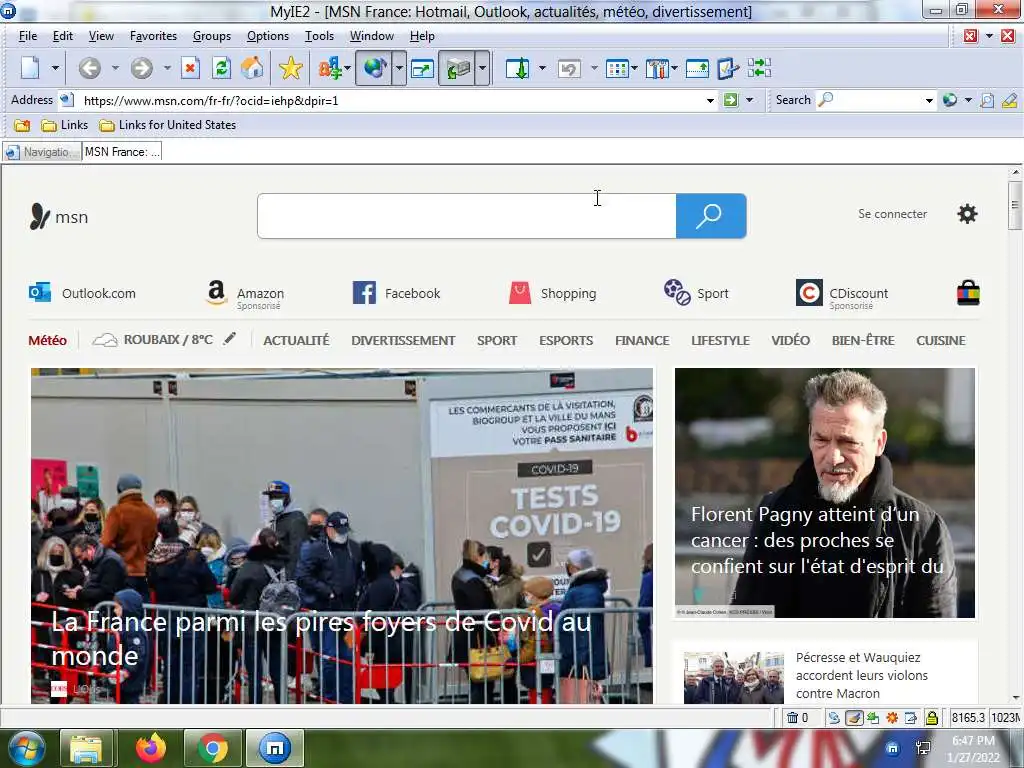Open the MSN settings gear icon
Viewport: 1024px width, 768px height.
tap(967, 214)
